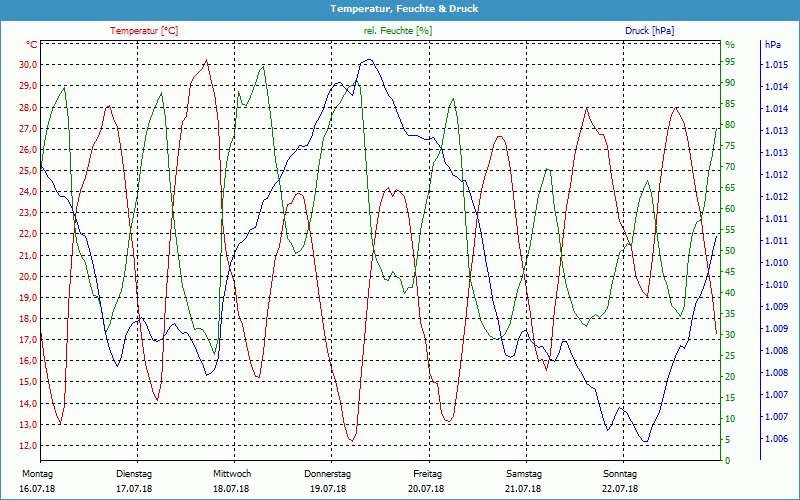
Task: Click the 'Montag' day label
Action: (38, 474)
